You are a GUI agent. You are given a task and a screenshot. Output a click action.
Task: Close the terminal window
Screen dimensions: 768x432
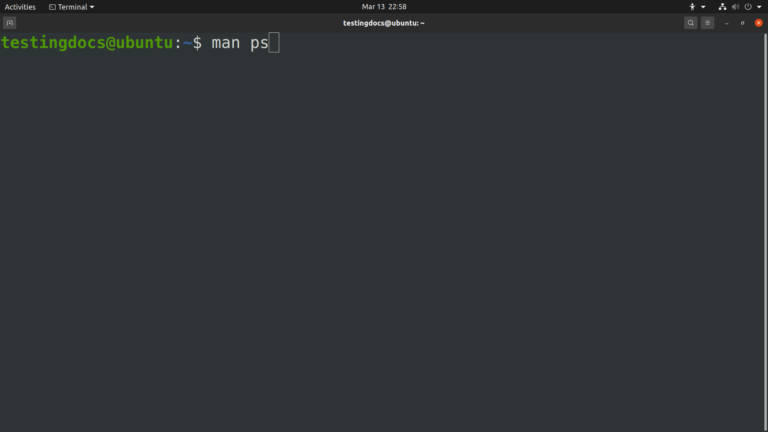point(758,22)
